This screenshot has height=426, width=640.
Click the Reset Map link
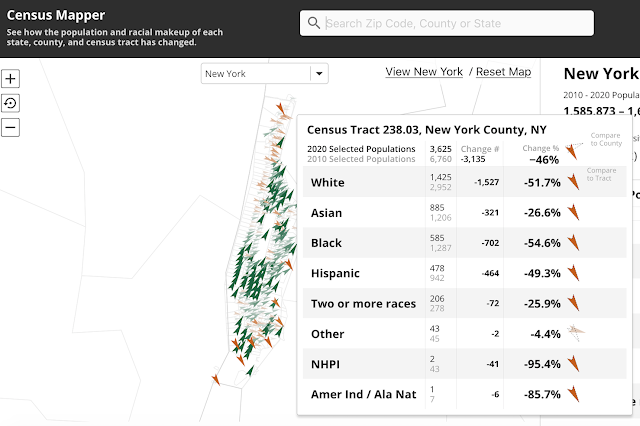(x=503, y=72)
